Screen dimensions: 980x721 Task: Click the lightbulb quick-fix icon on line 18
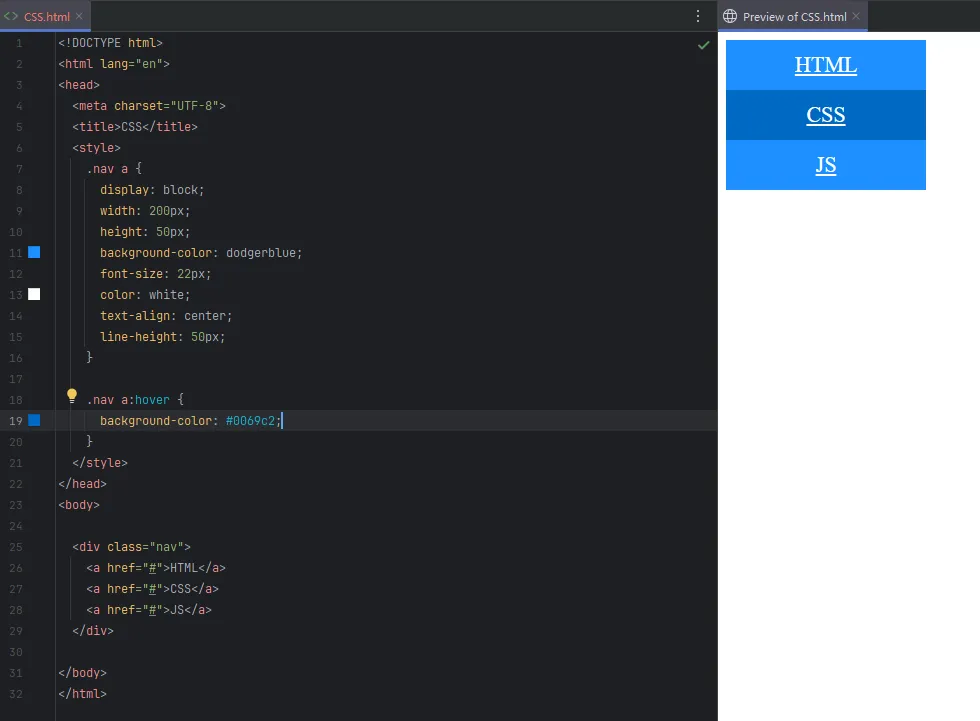point(72,395)
